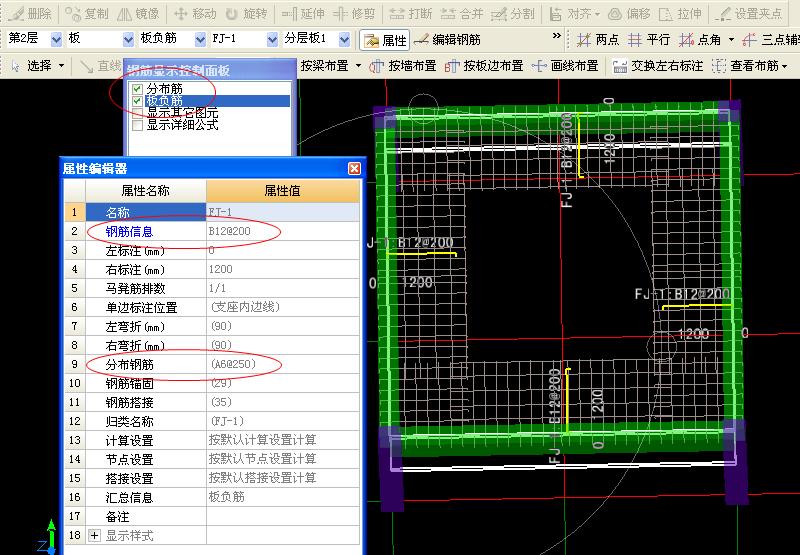Screen dimensions: 800x555
Task: Choose 按板边布置 place by slab edge
Action: click(484, 66)
